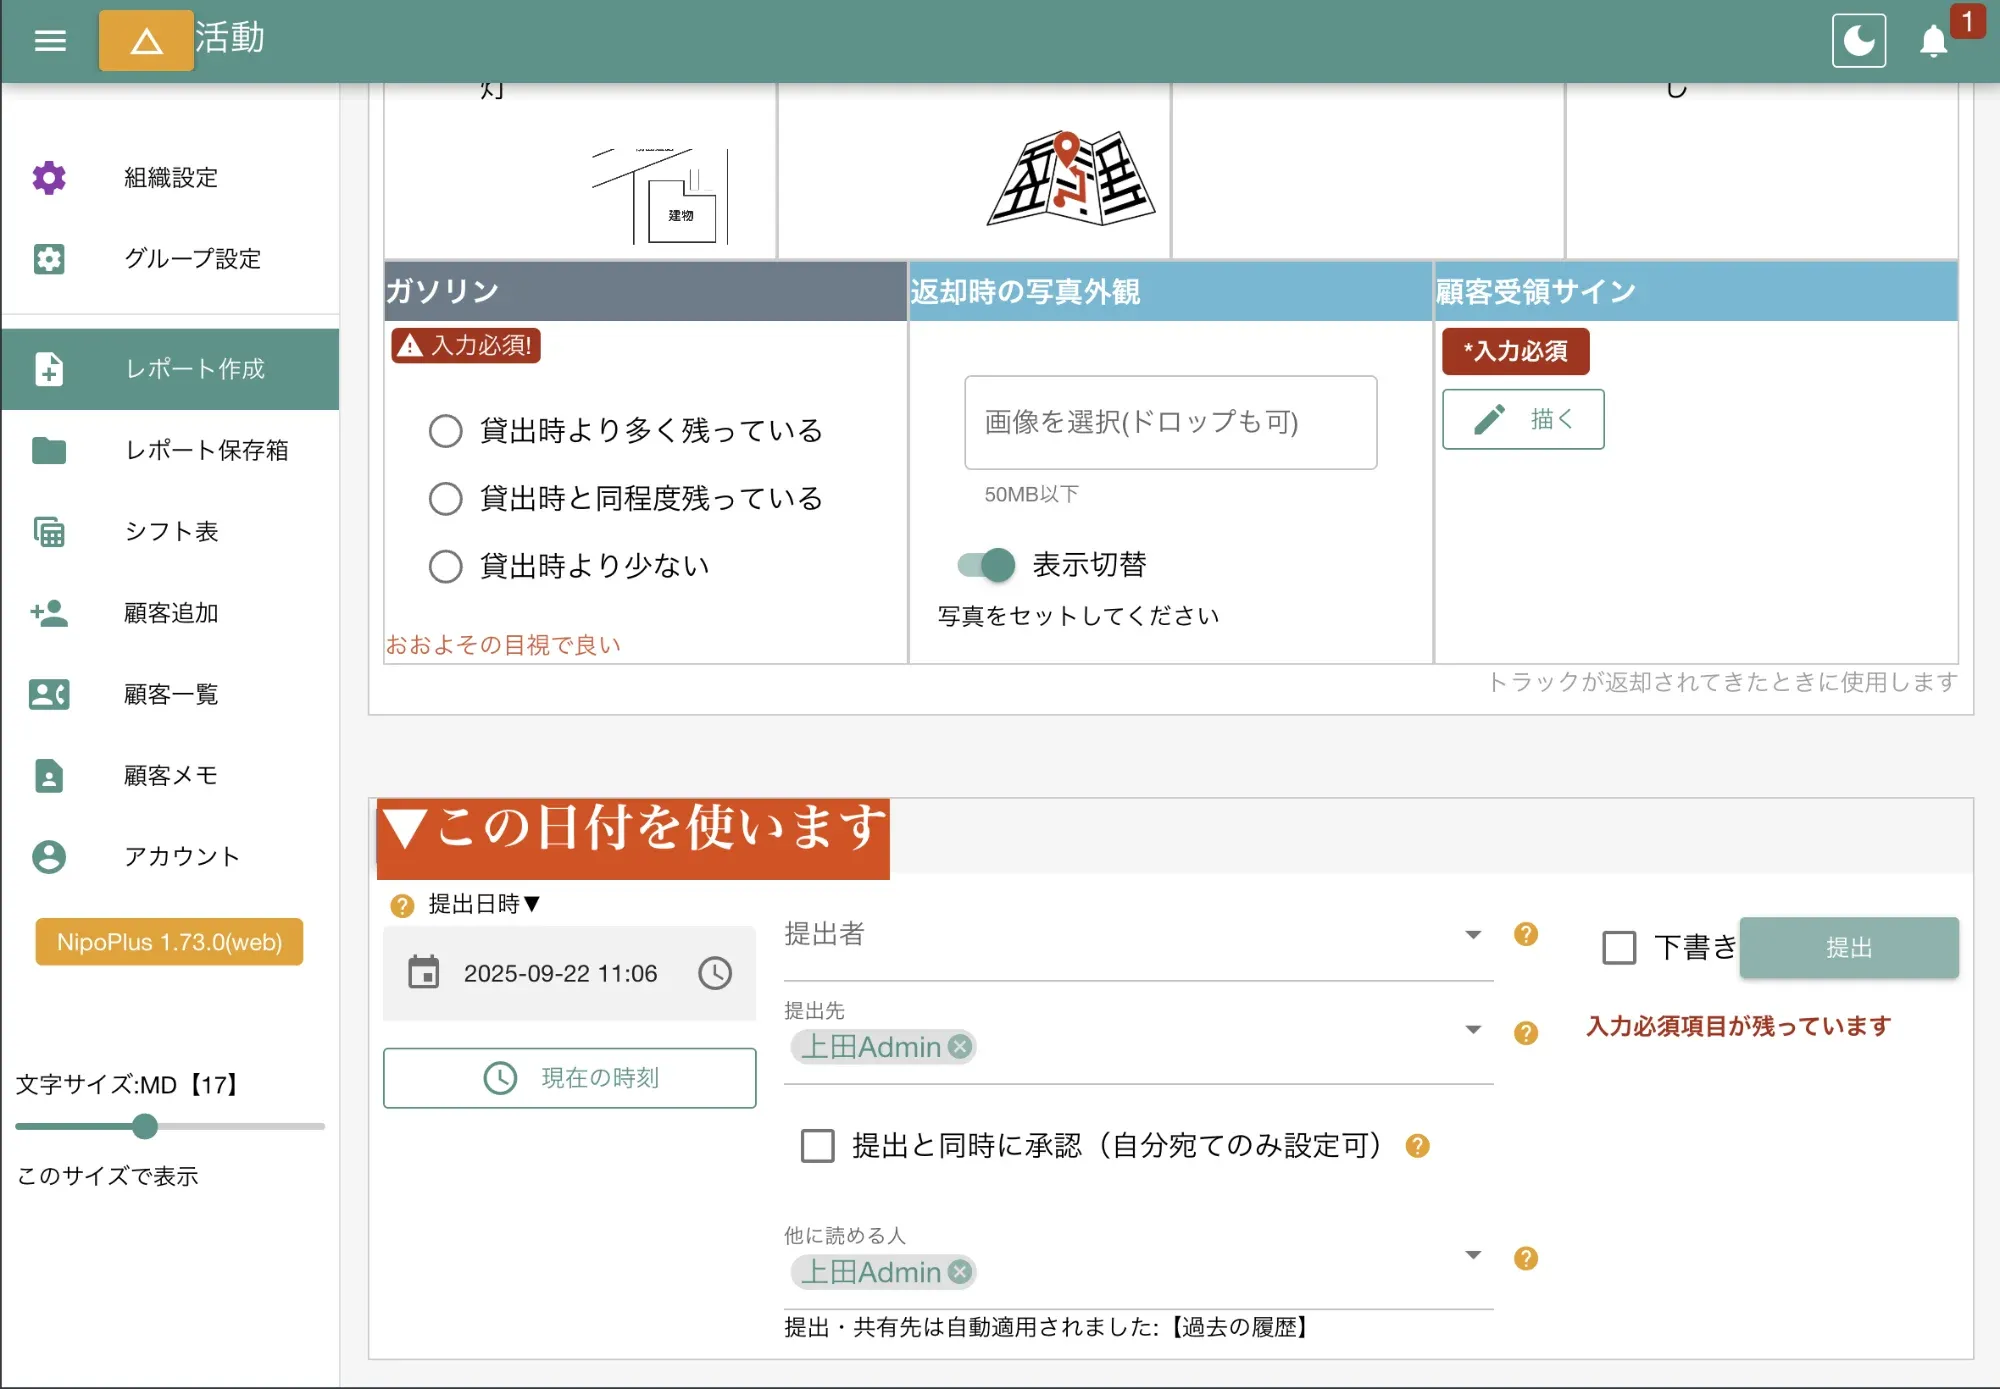Open the calendar icon next to the date
The width and height of the screenshot is (2000, 1389).
[x=424, y=973]
